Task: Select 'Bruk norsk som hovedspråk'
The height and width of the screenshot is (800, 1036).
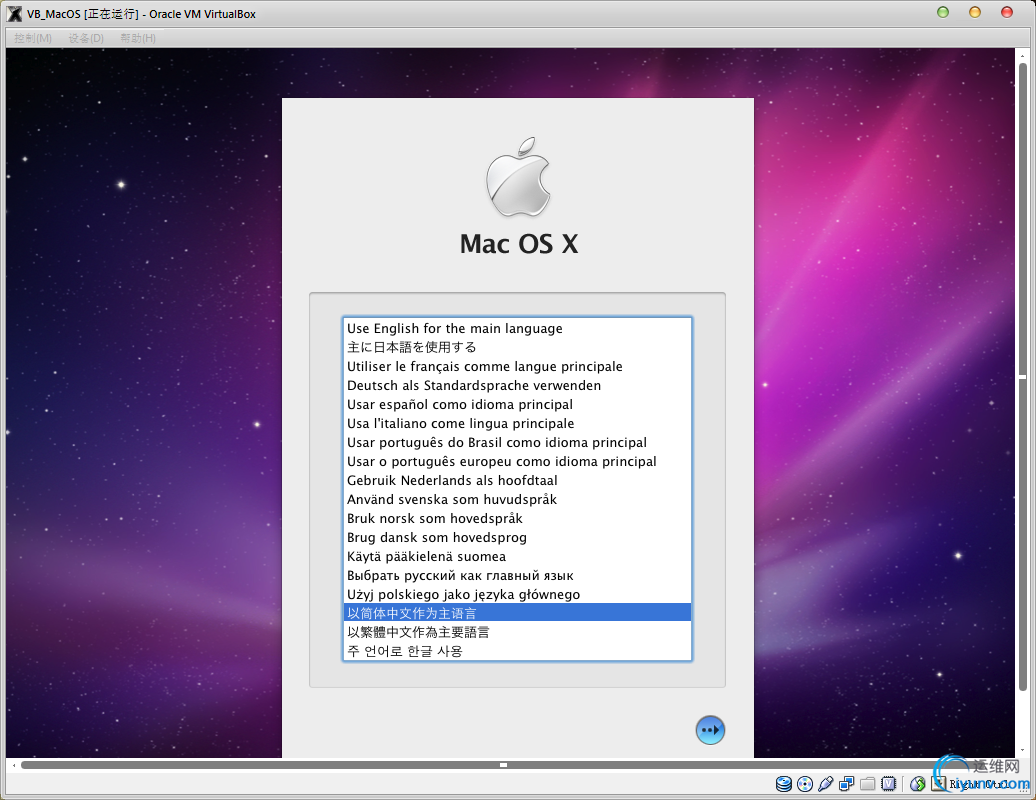Action: pos(517,519)
